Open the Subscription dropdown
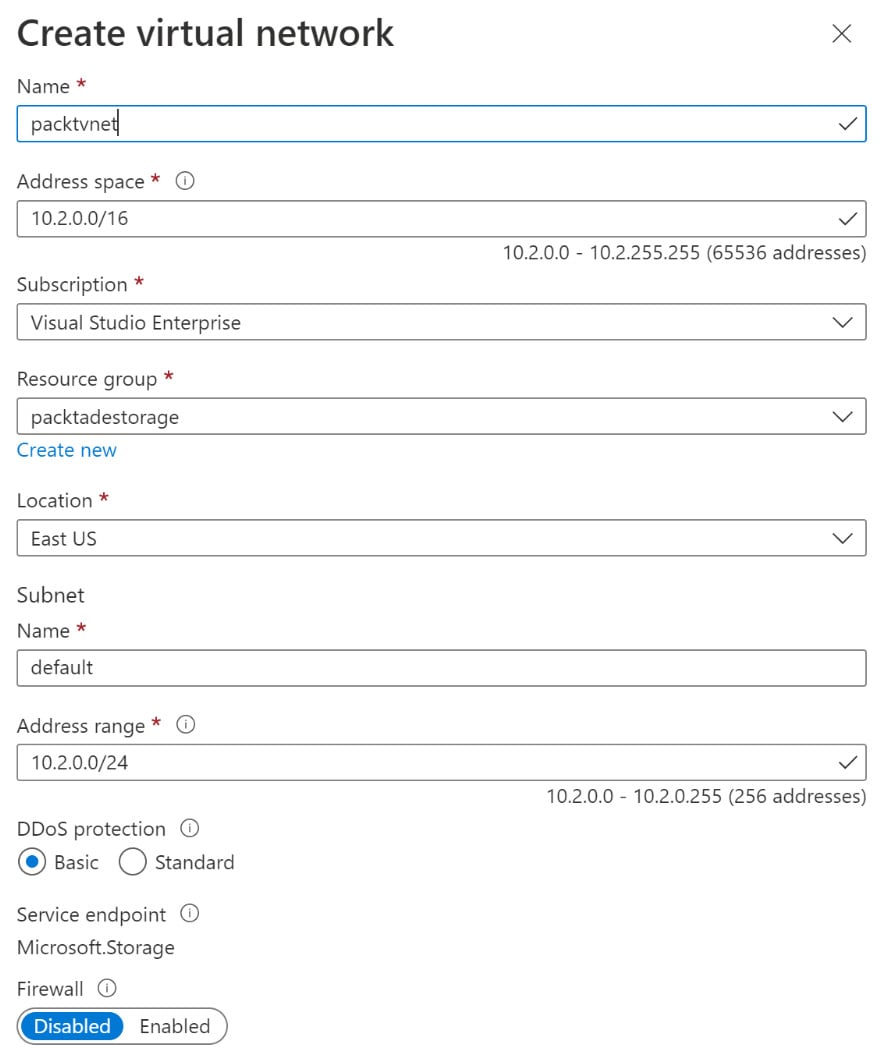The height and width of the screenshot is (1060, 882). tap(441, 323)
